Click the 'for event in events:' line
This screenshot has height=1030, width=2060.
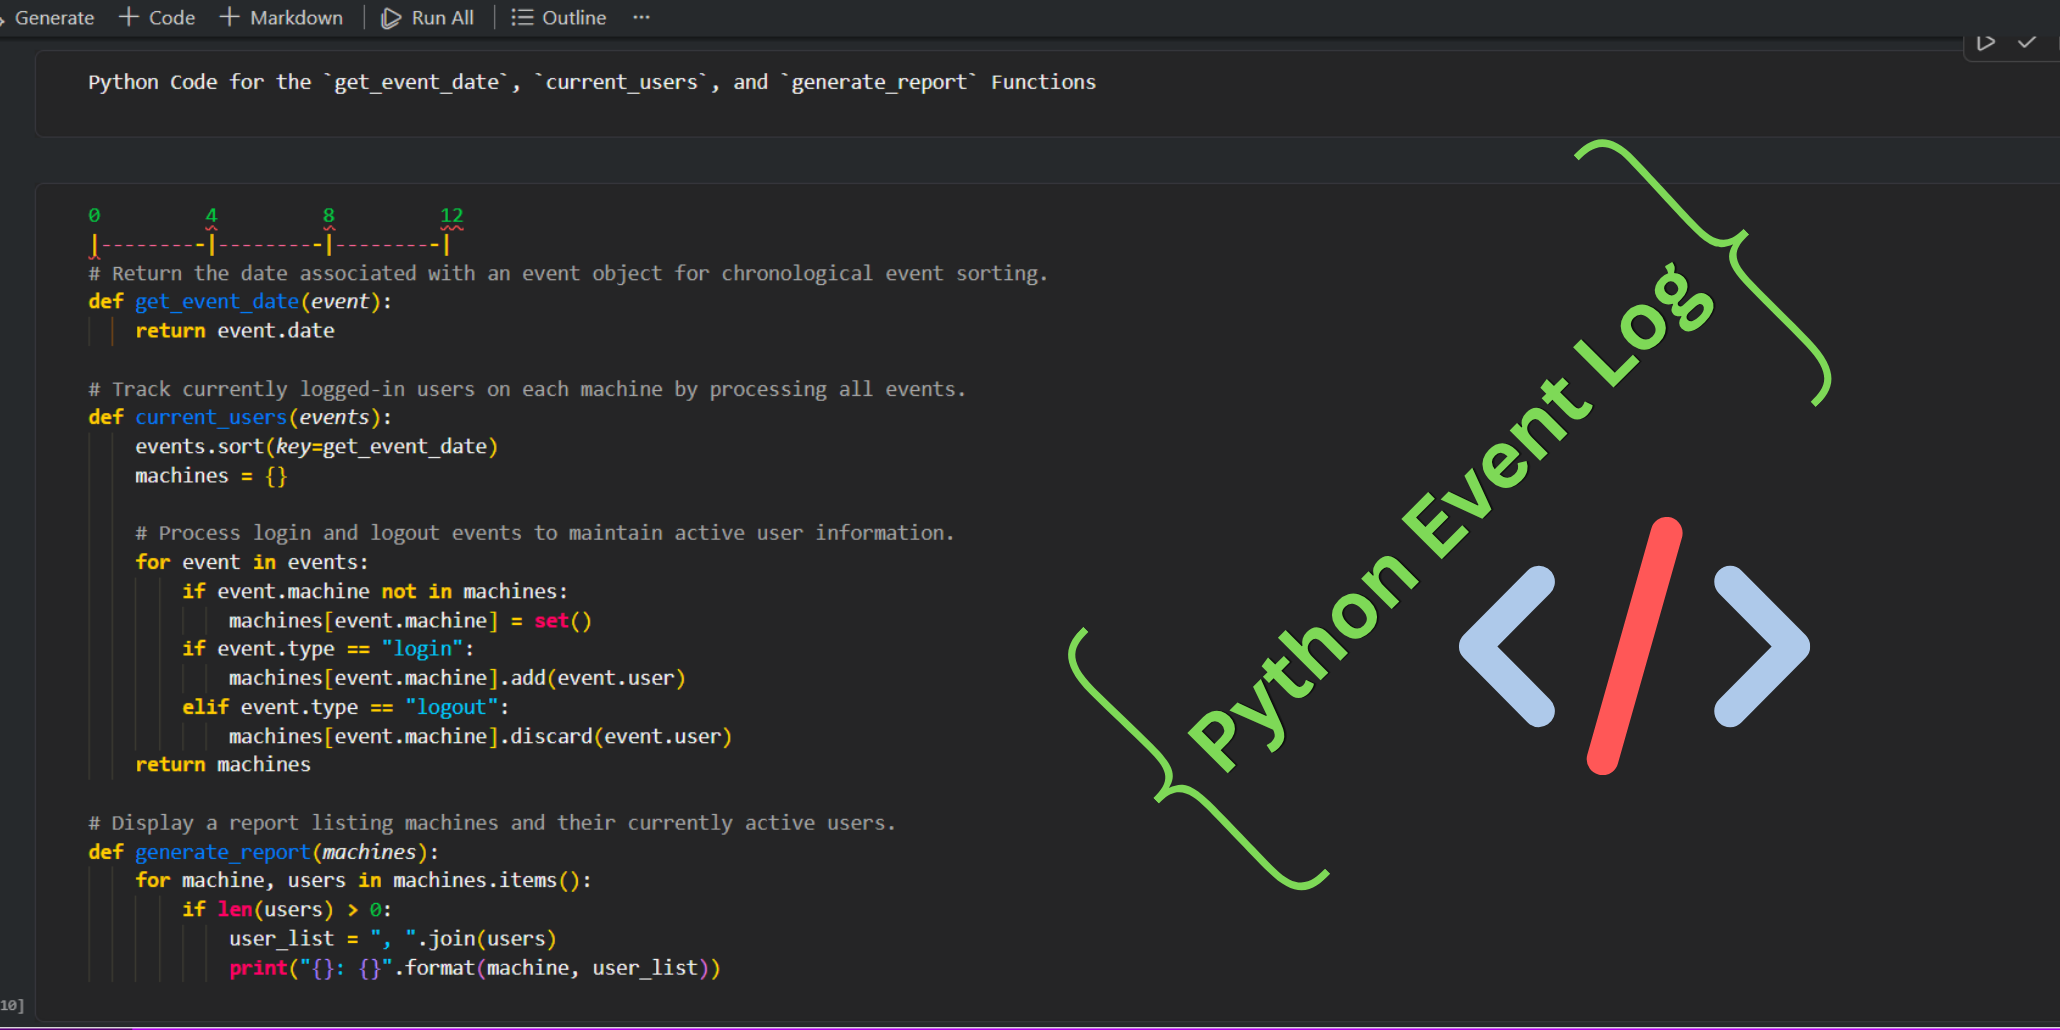[x=252, y=562]
